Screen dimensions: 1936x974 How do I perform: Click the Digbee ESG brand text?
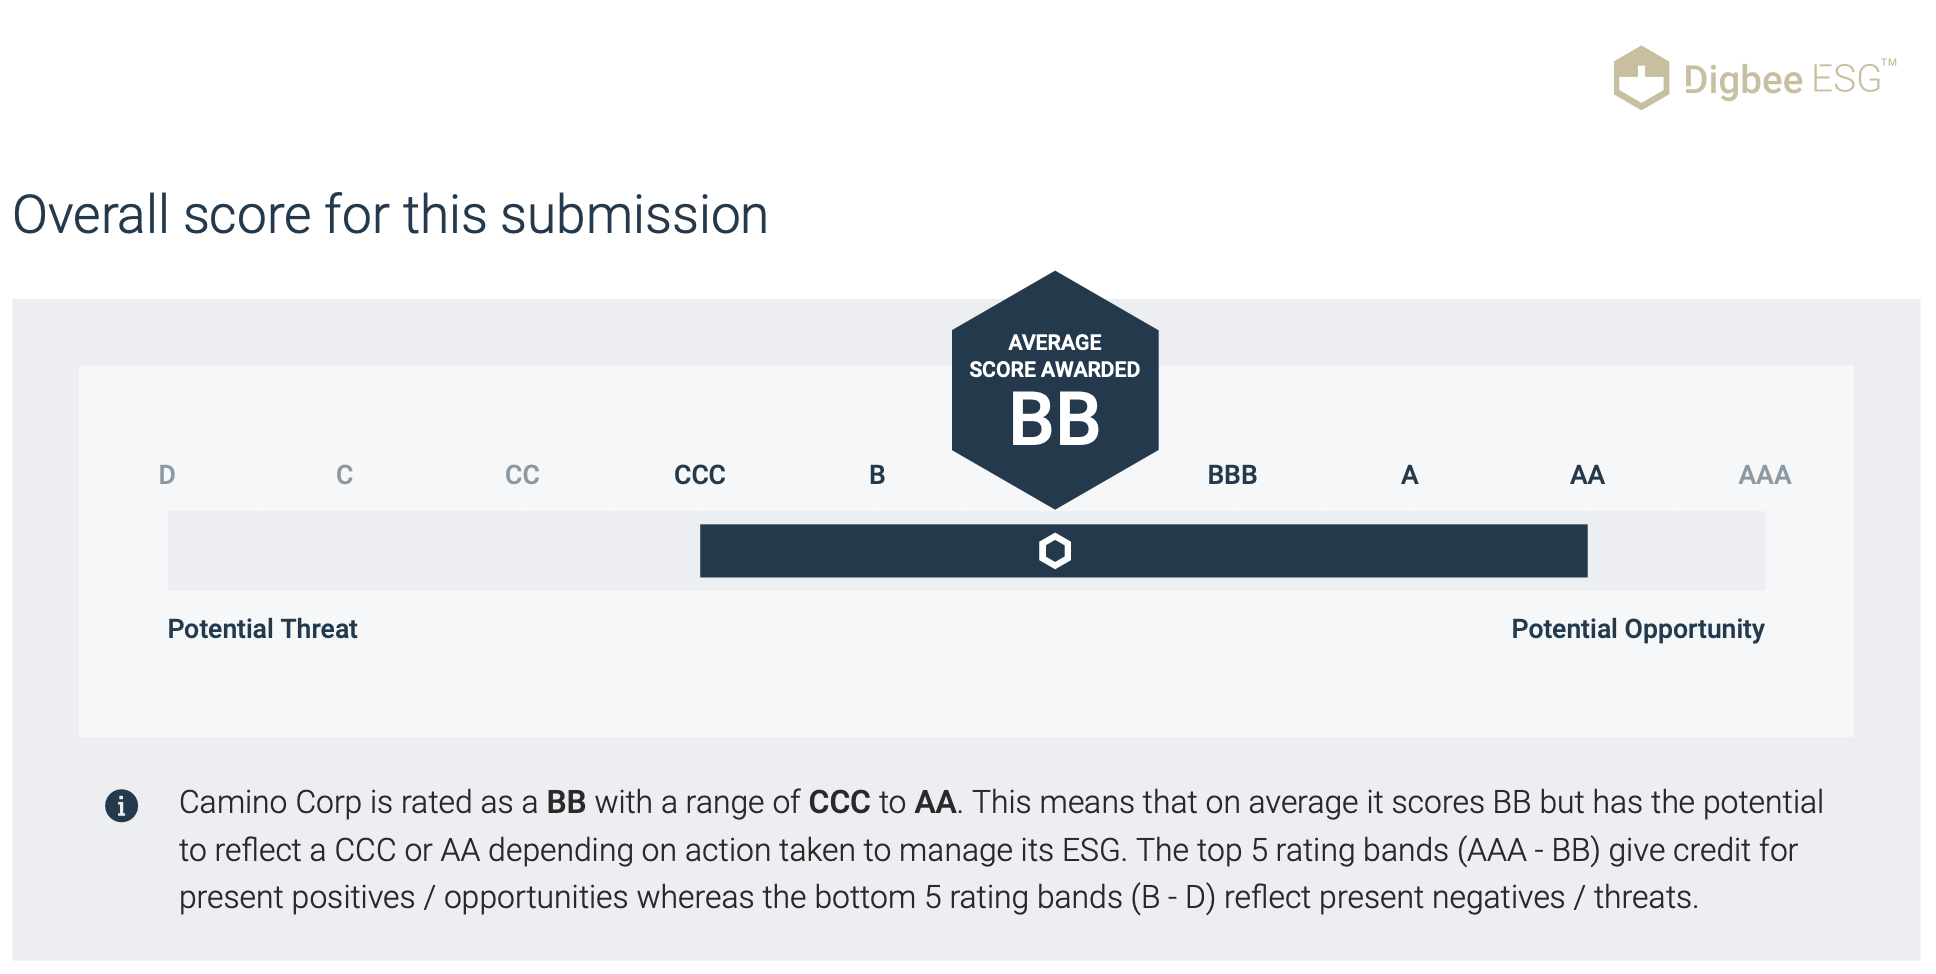coord(1790,79)
